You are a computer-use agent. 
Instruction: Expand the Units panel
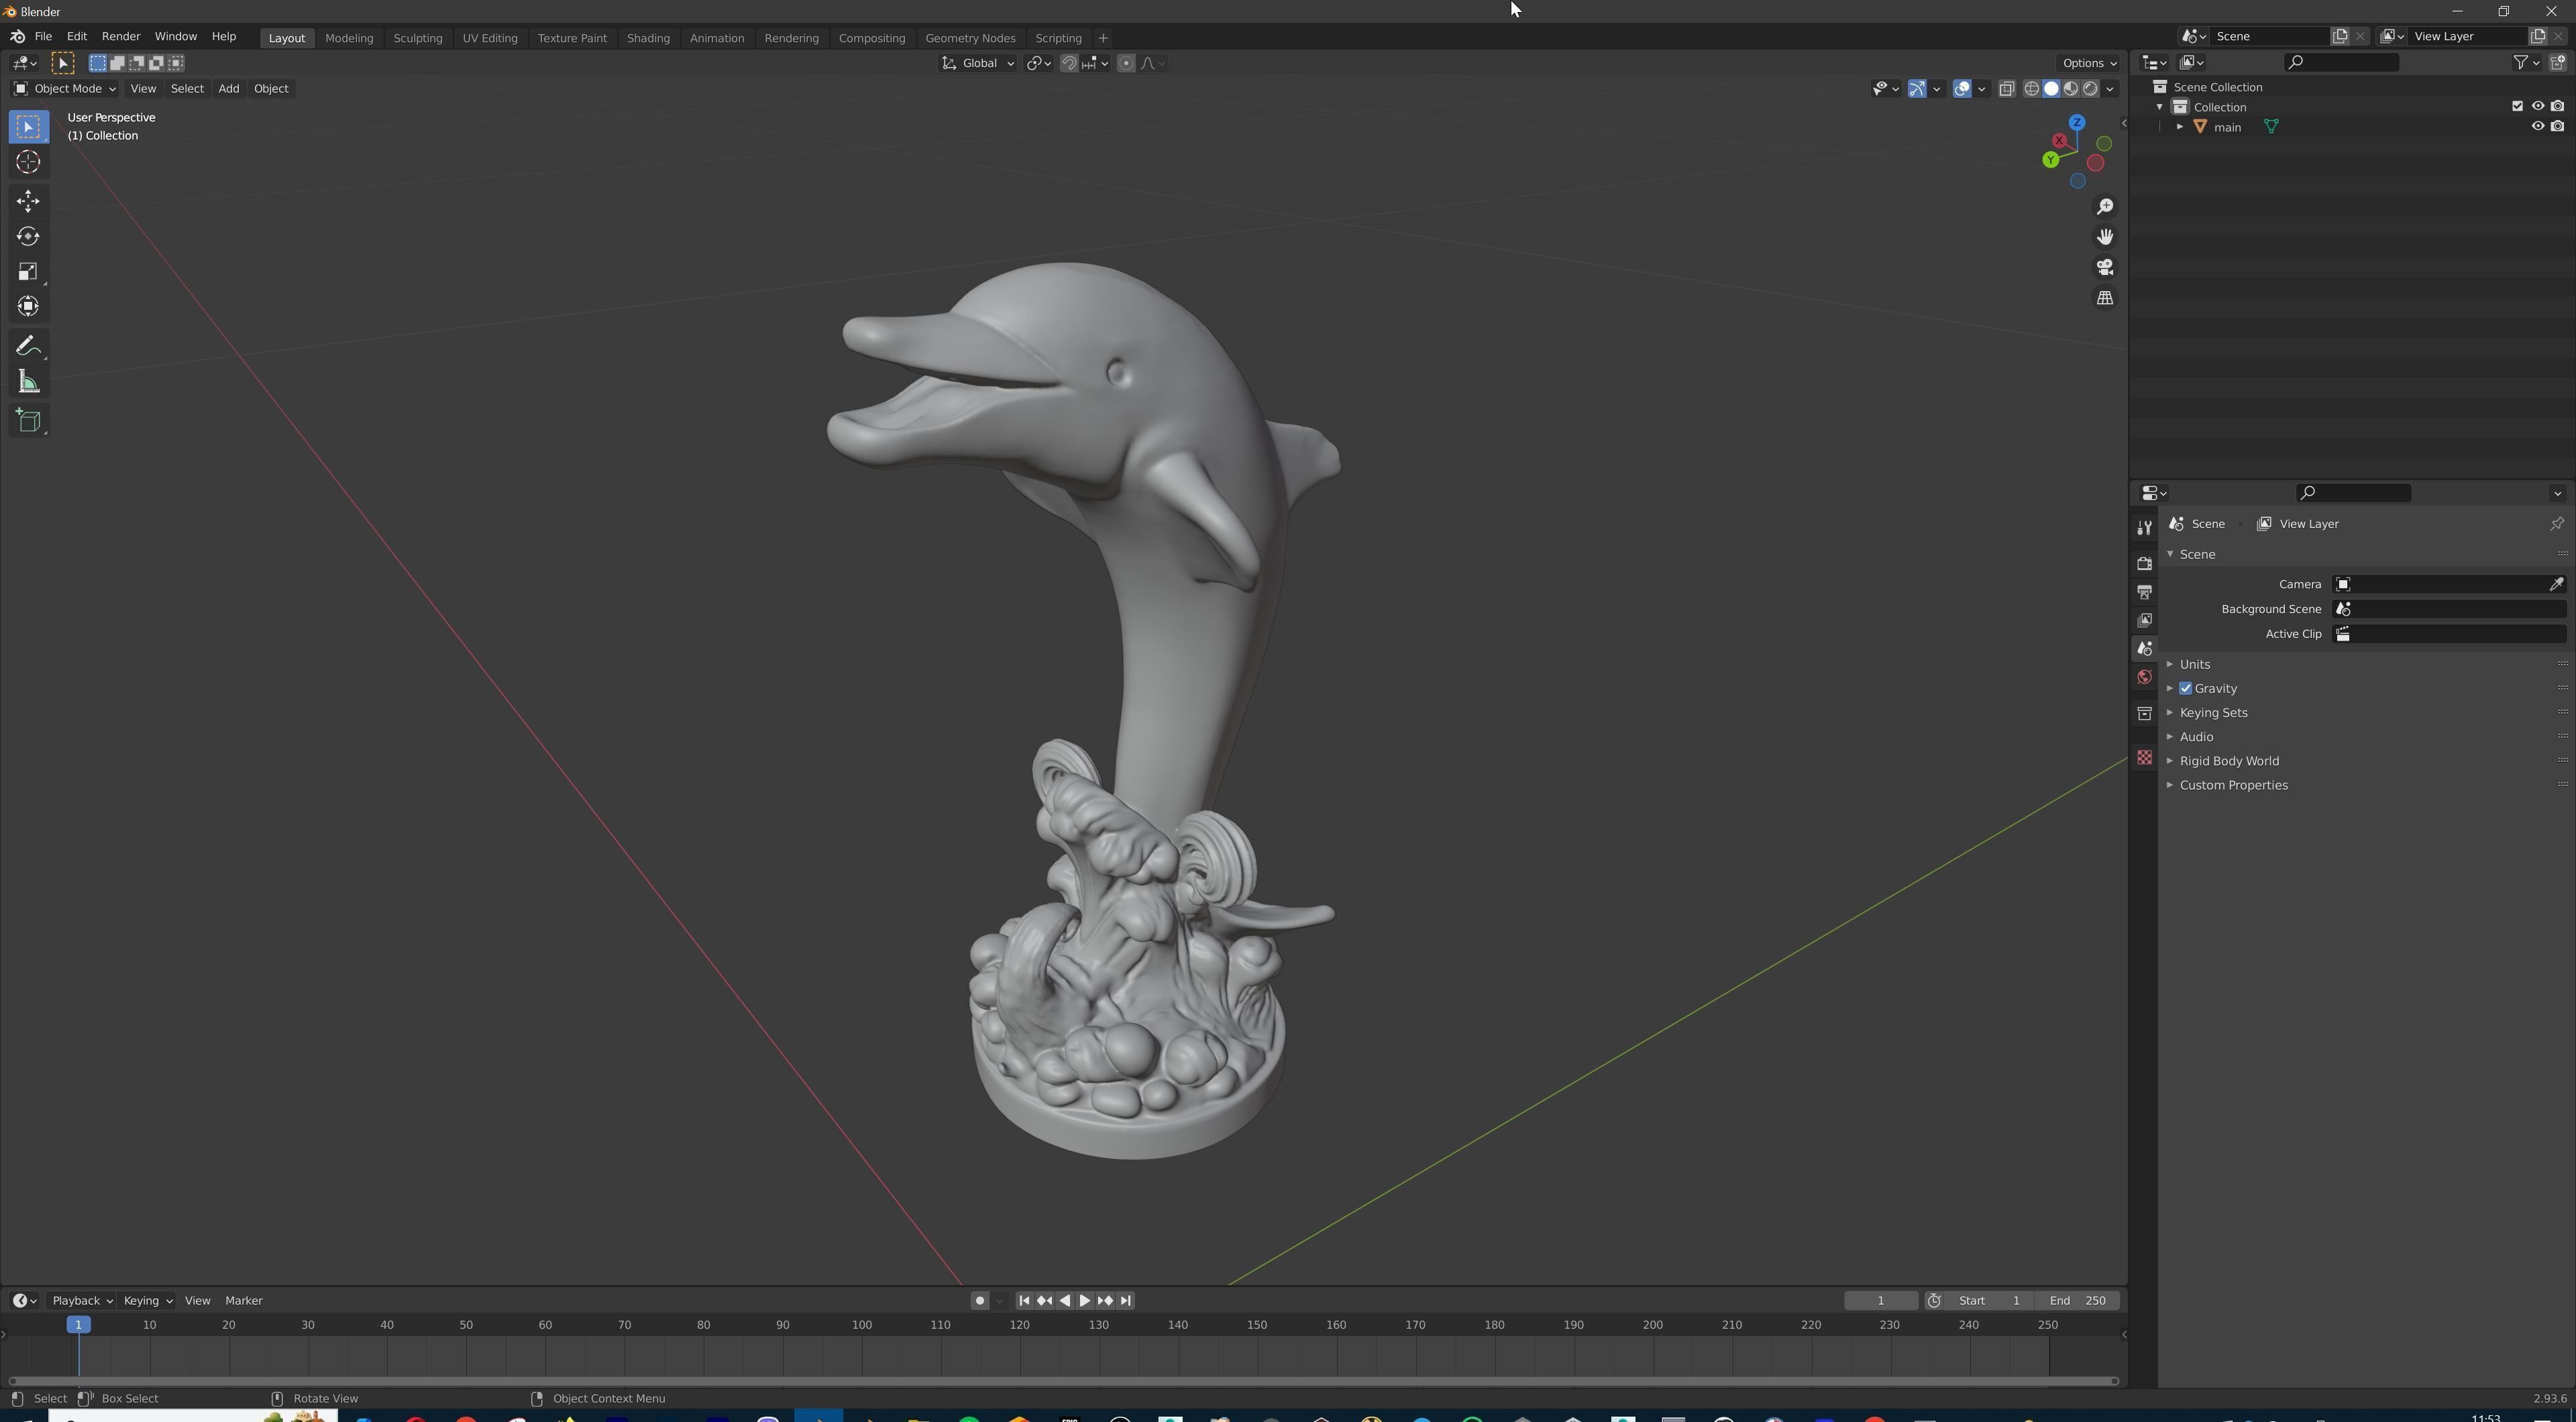pos(2194,664)
